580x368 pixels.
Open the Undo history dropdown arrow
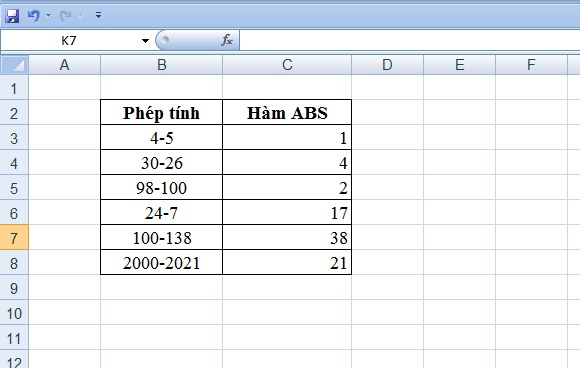click(48, 16)
